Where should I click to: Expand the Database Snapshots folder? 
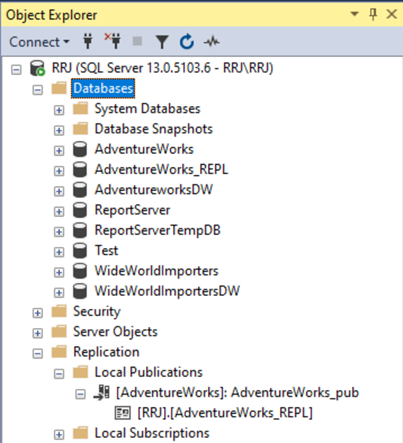[59, 130]
